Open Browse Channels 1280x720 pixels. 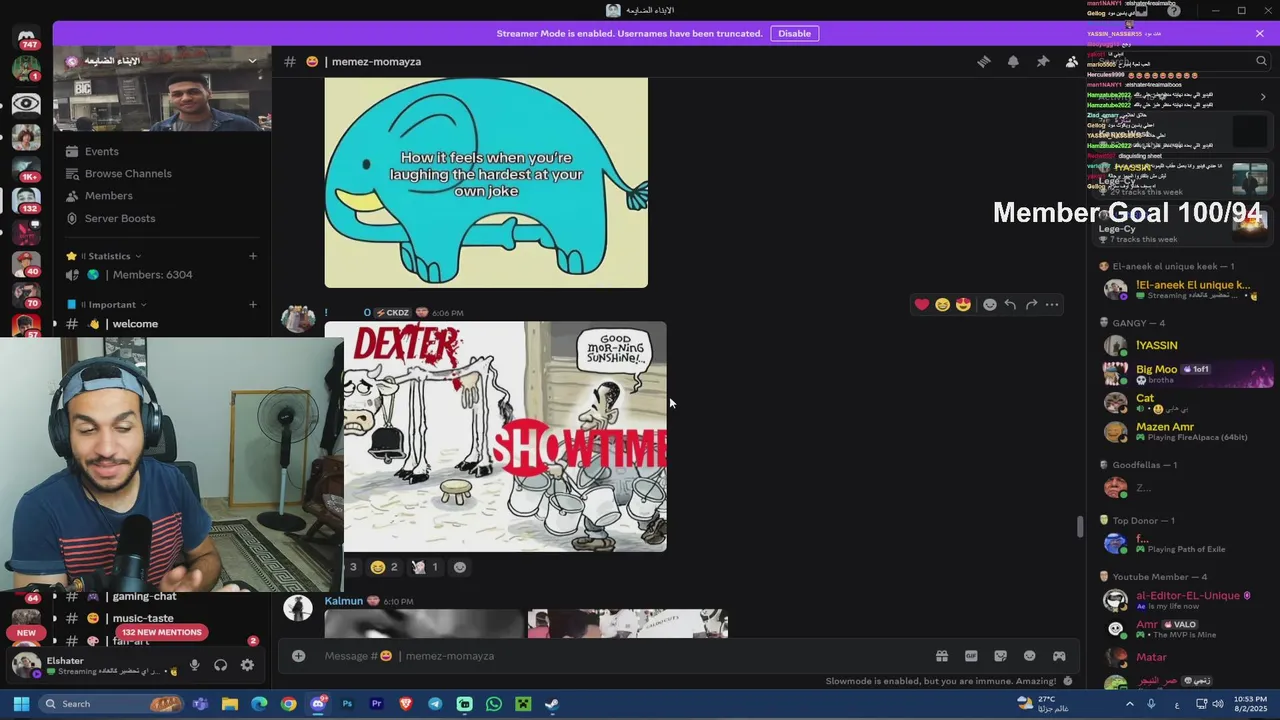128,173
